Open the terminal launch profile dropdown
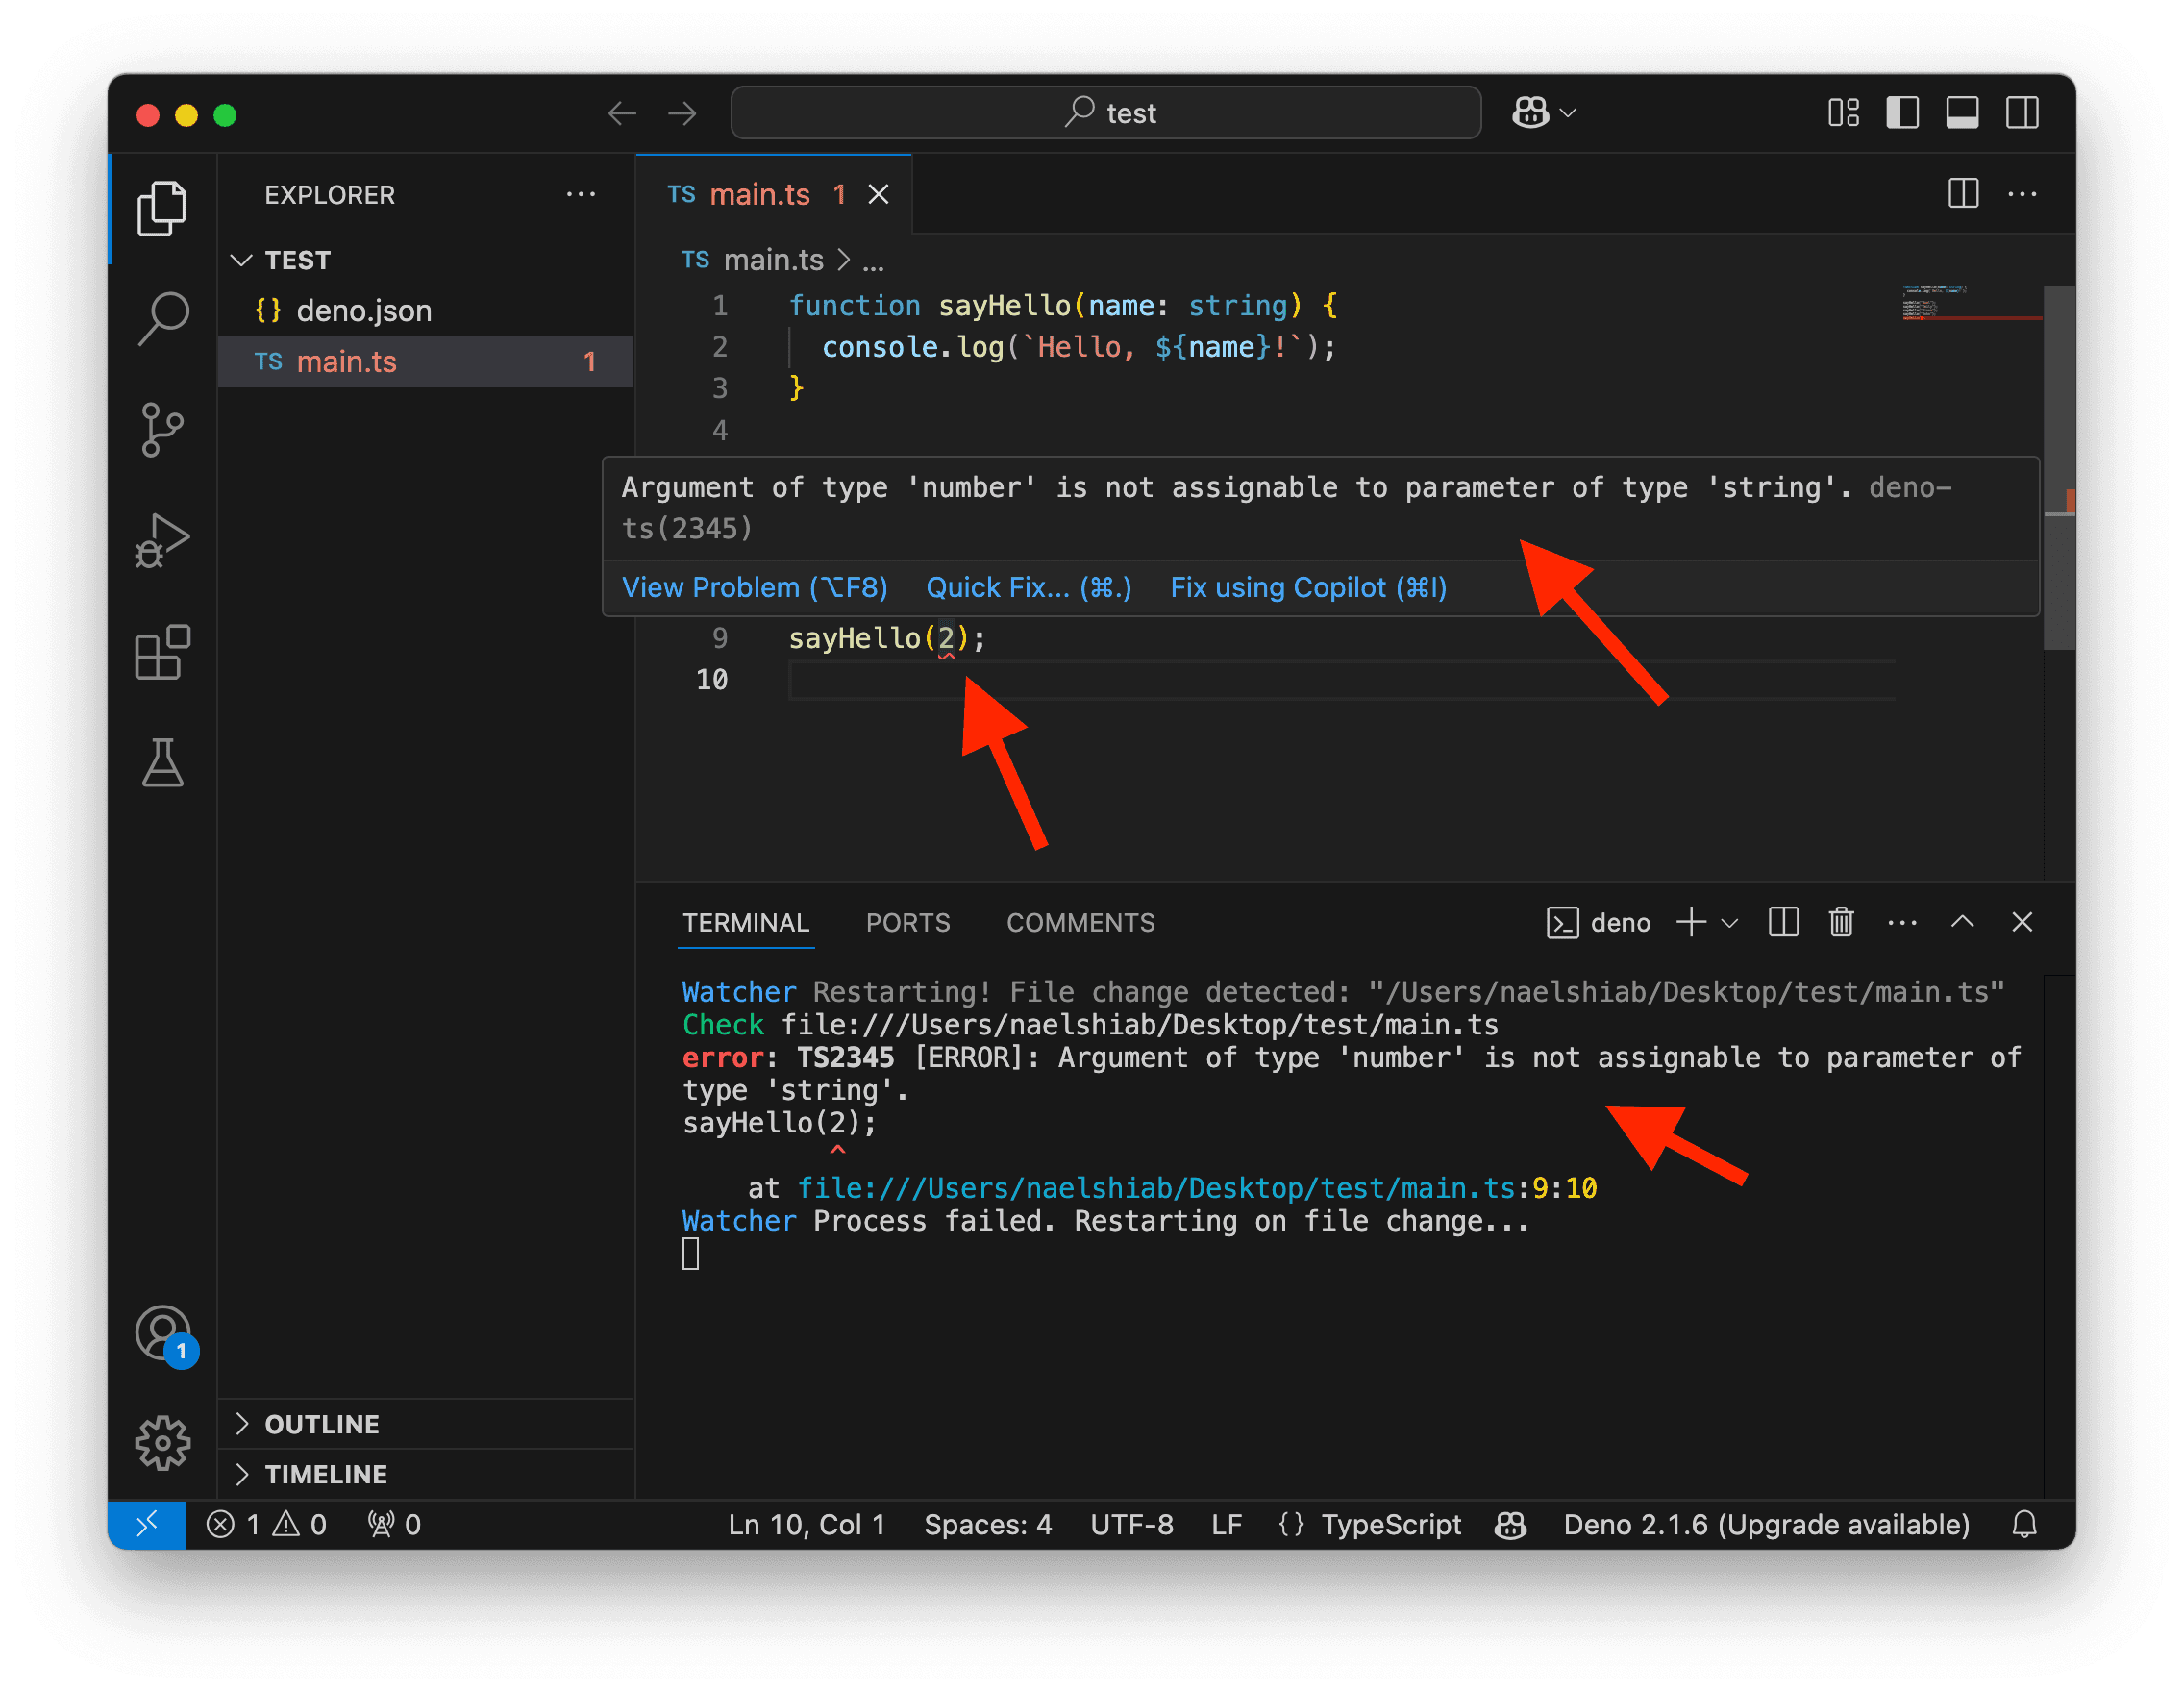Image resolution: width=2184 pixels, height=1692 pixels. [1729, 922]
